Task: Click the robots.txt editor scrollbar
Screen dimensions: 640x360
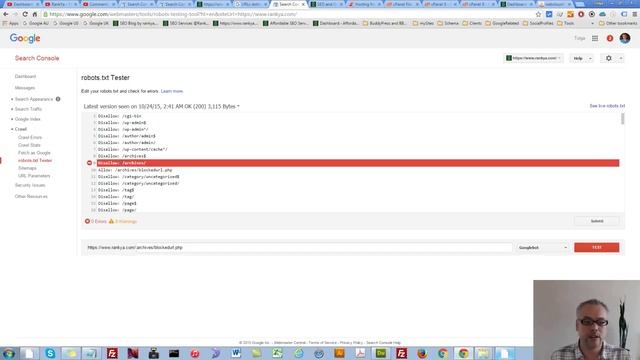Action: tap(622, 119)
